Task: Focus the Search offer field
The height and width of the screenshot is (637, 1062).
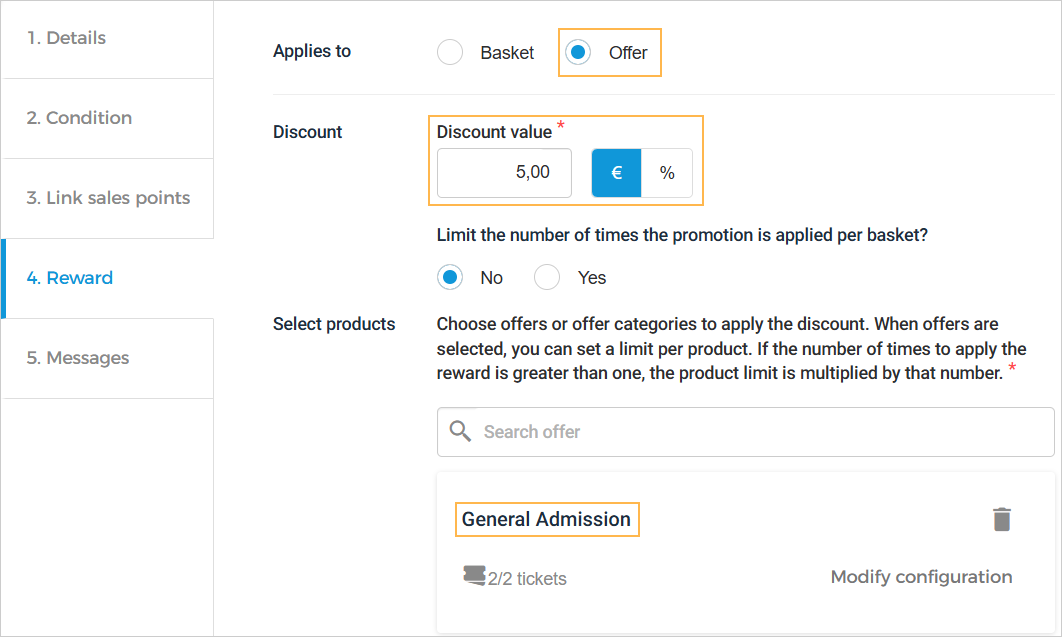Action: (x=760, y=432)
